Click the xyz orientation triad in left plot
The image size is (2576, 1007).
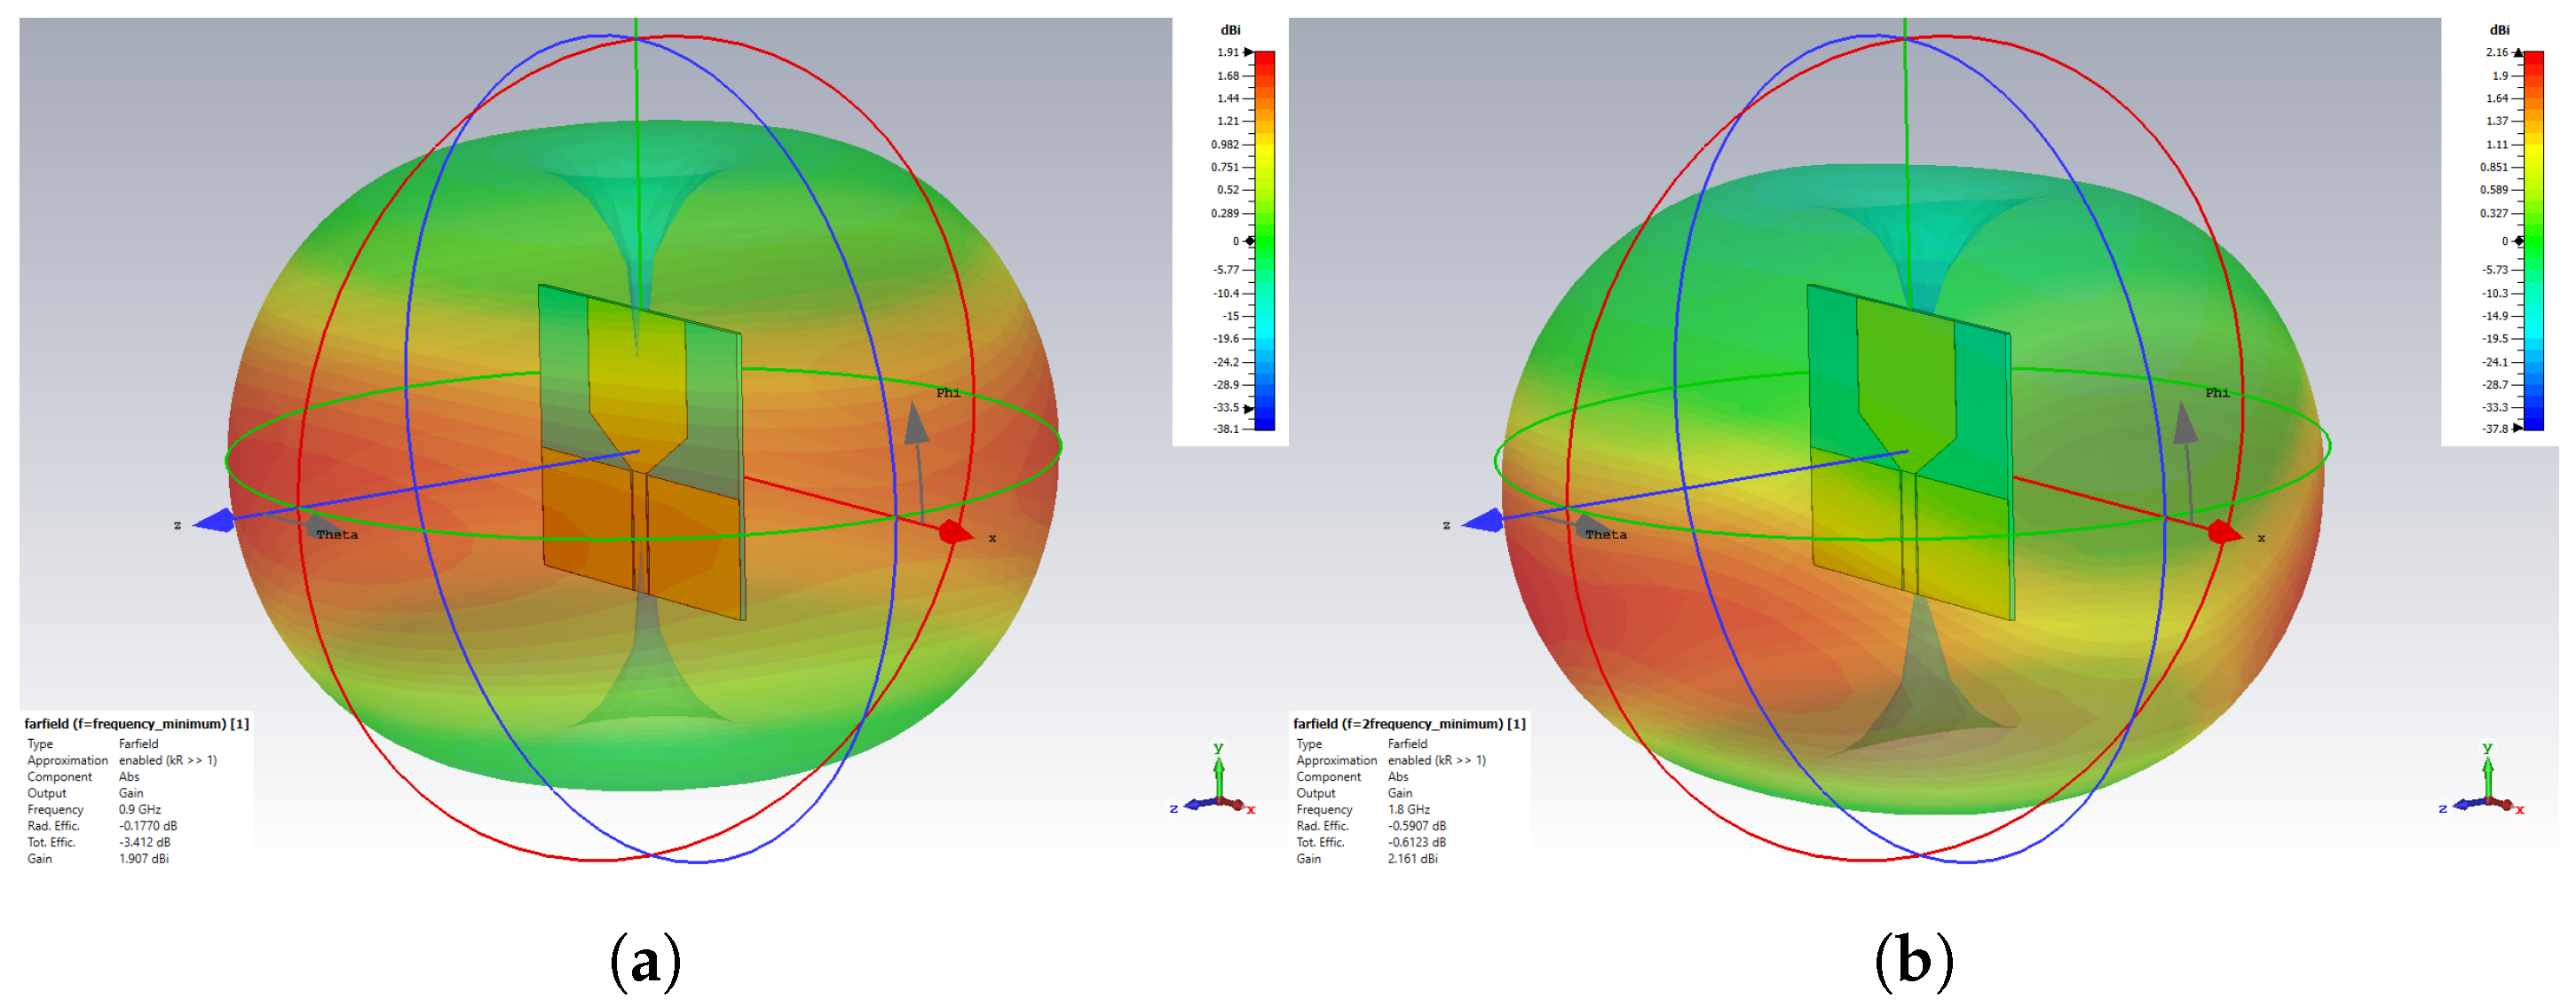click(1217, 790)
